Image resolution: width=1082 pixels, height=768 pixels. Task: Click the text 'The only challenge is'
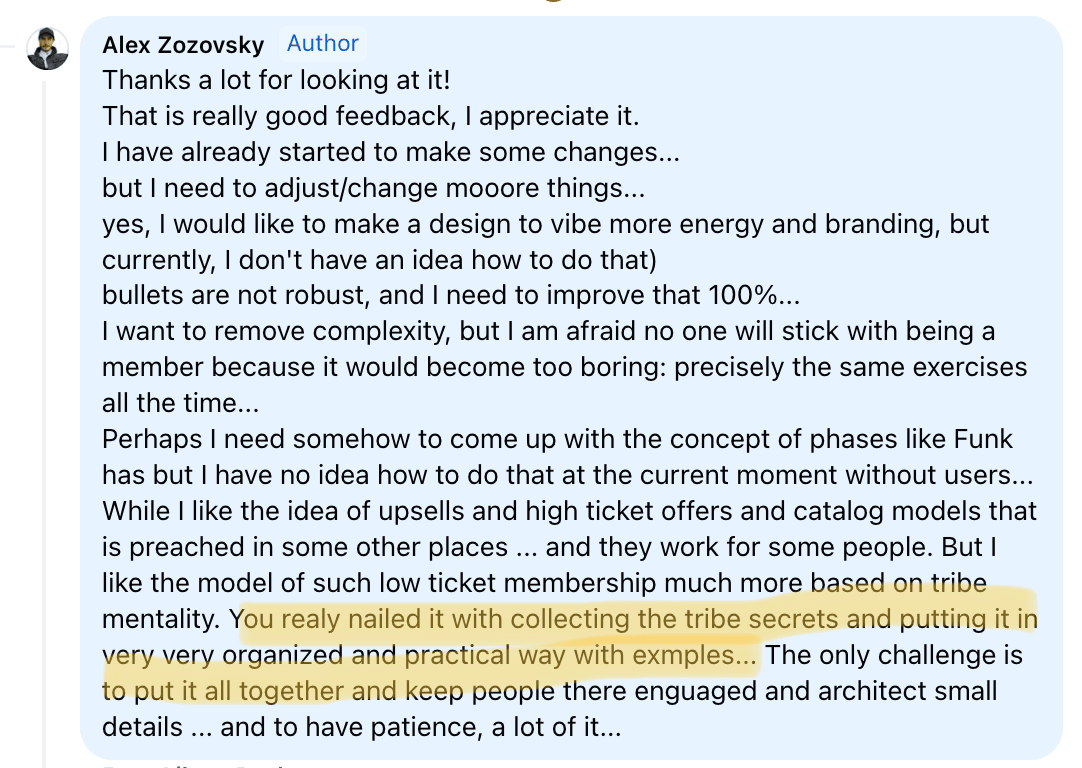[894, 655]
